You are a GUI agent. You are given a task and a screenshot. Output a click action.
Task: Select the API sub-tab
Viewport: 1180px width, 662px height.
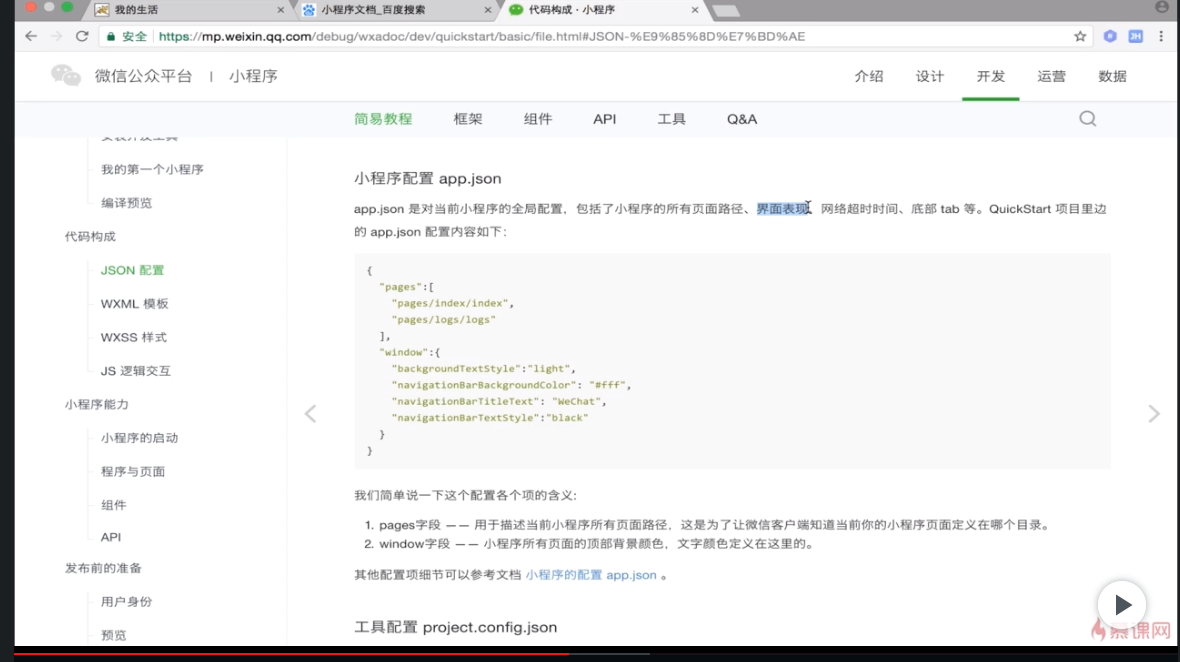coord(604,119)
